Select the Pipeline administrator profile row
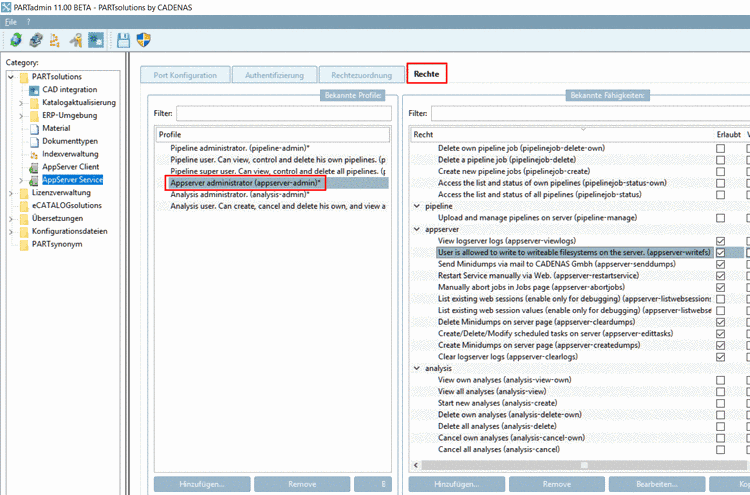Viewport: 750px width, 495px height. pos(272,148)
